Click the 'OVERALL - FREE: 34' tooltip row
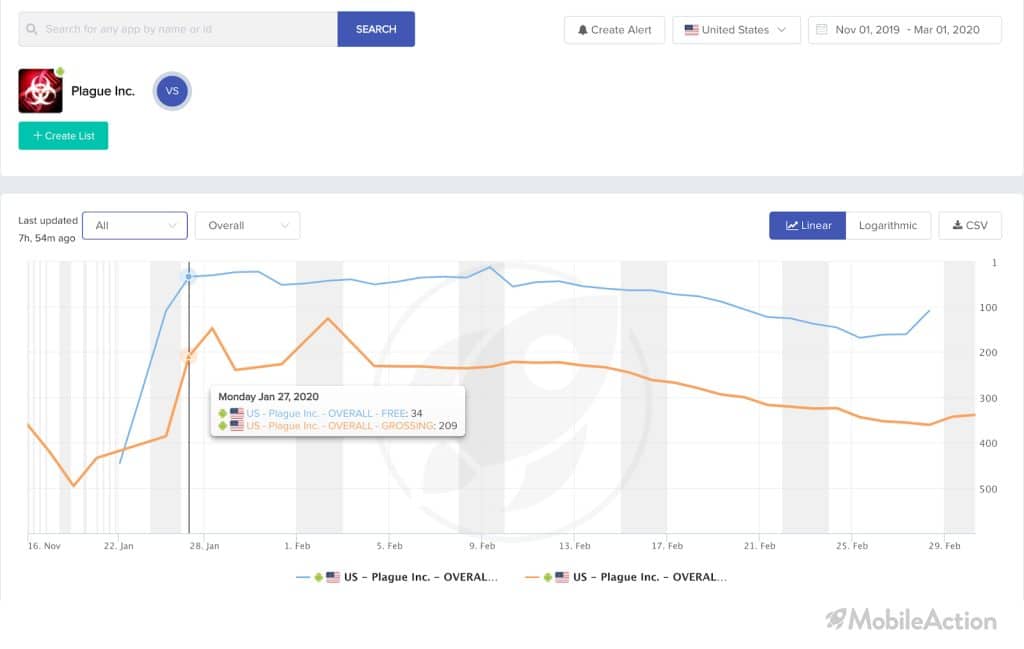The image size is (1024, 649). 320,413
